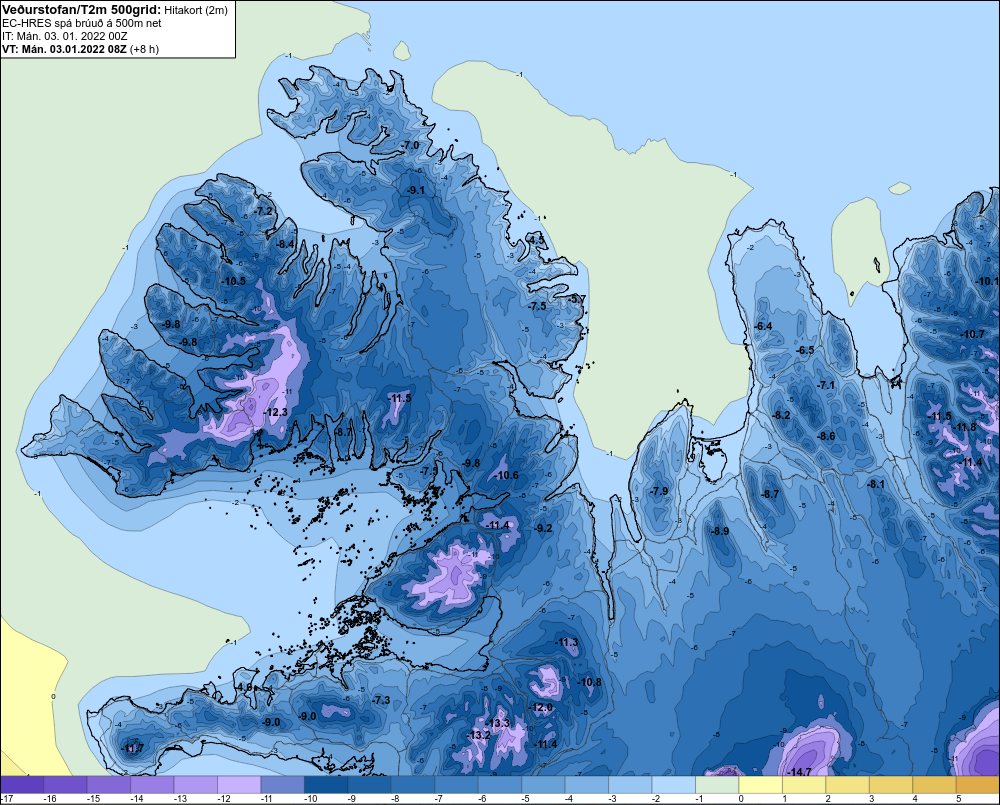Screen dimensions: 1000x805
Task: Select the 'Hitakort (2m)' header text
Action: pos(196,10)
